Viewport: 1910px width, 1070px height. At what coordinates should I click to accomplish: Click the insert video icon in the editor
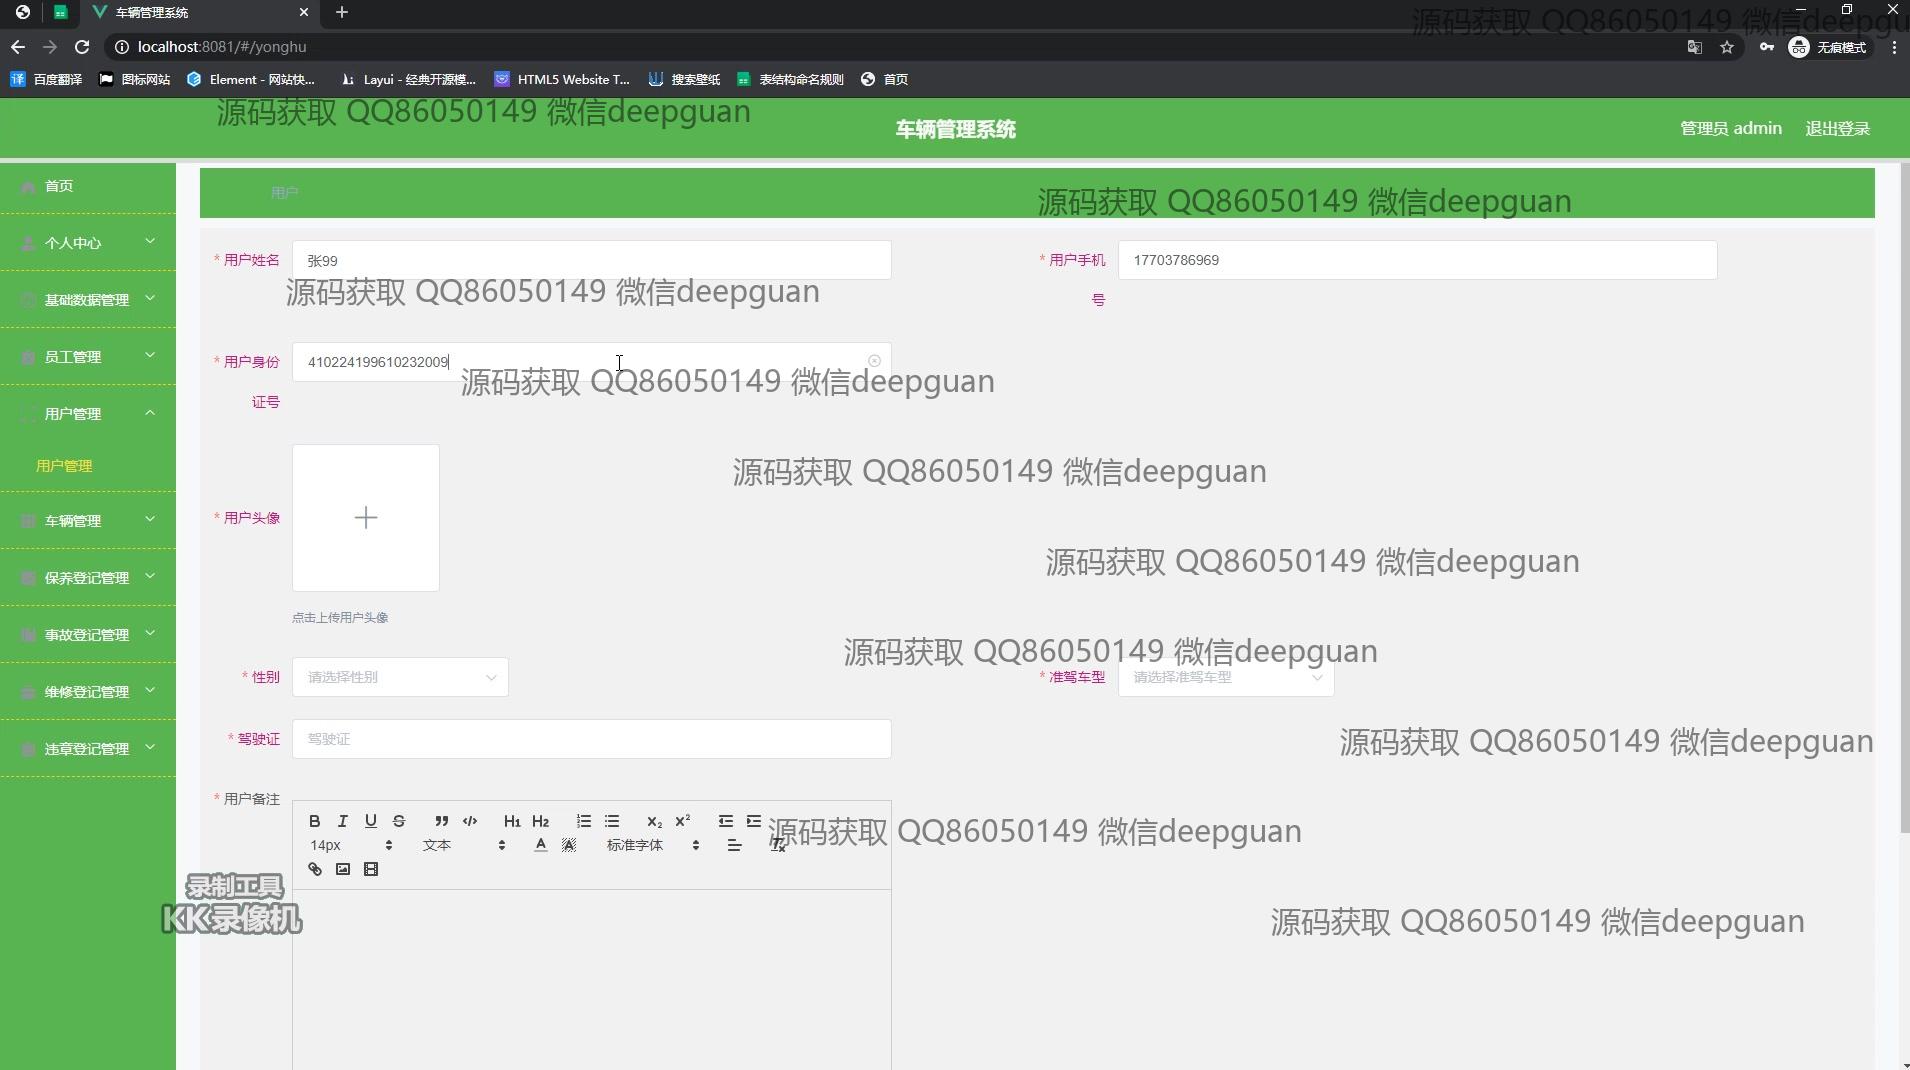coord(370,869)
